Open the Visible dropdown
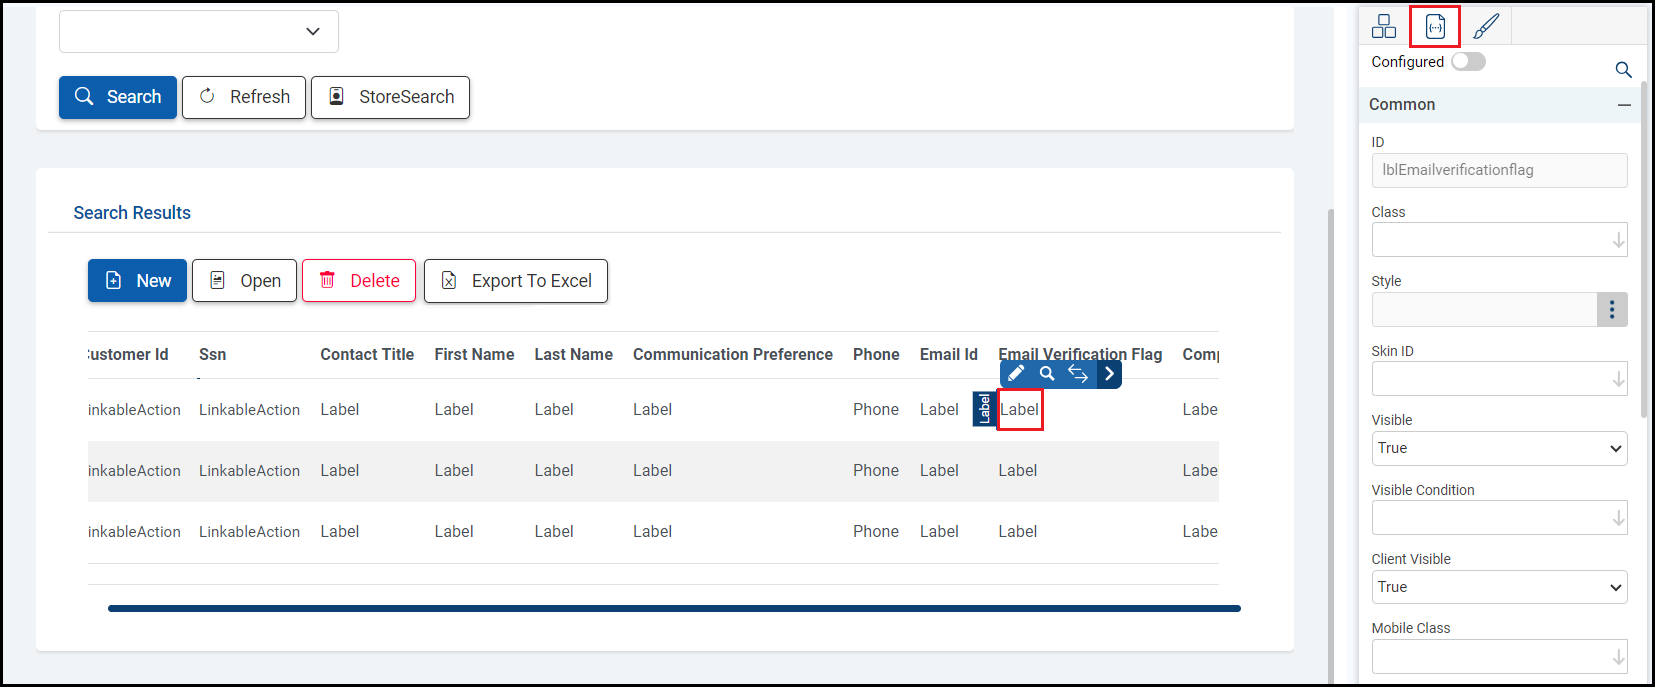The height and width of the screenshot is (687, 1655). click(1499, 448)
